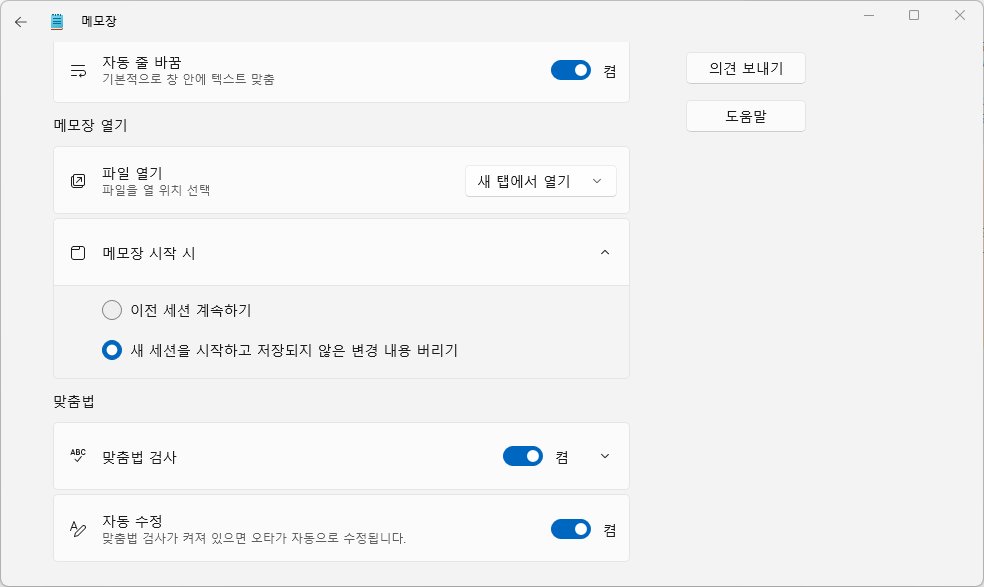
Task: Maximize the Notepad window
Action: [x=914, y=15]
